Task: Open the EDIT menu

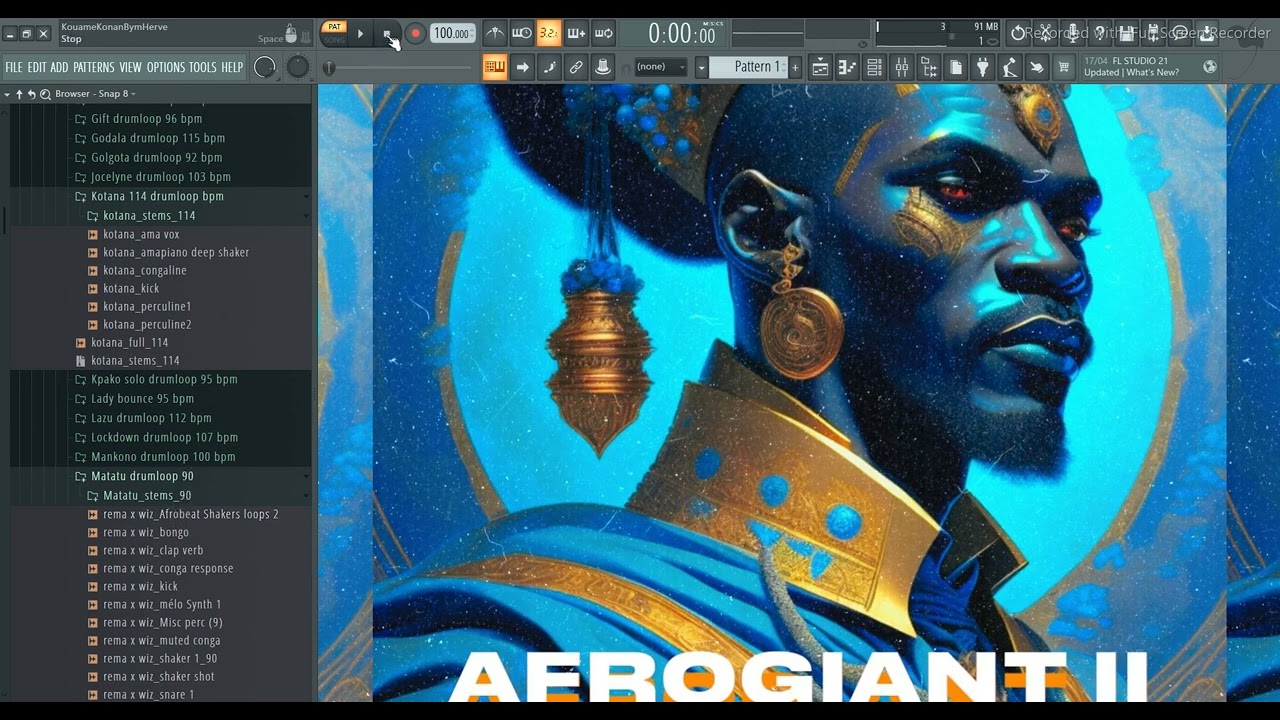Action: 37,67
